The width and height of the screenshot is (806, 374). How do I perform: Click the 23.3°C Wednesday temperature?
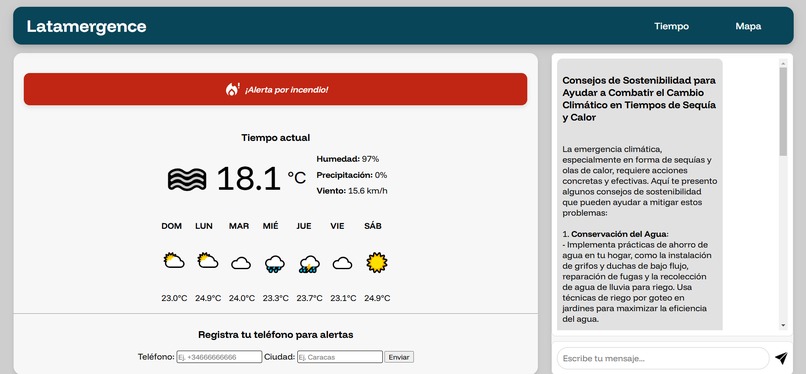point(276,298)
